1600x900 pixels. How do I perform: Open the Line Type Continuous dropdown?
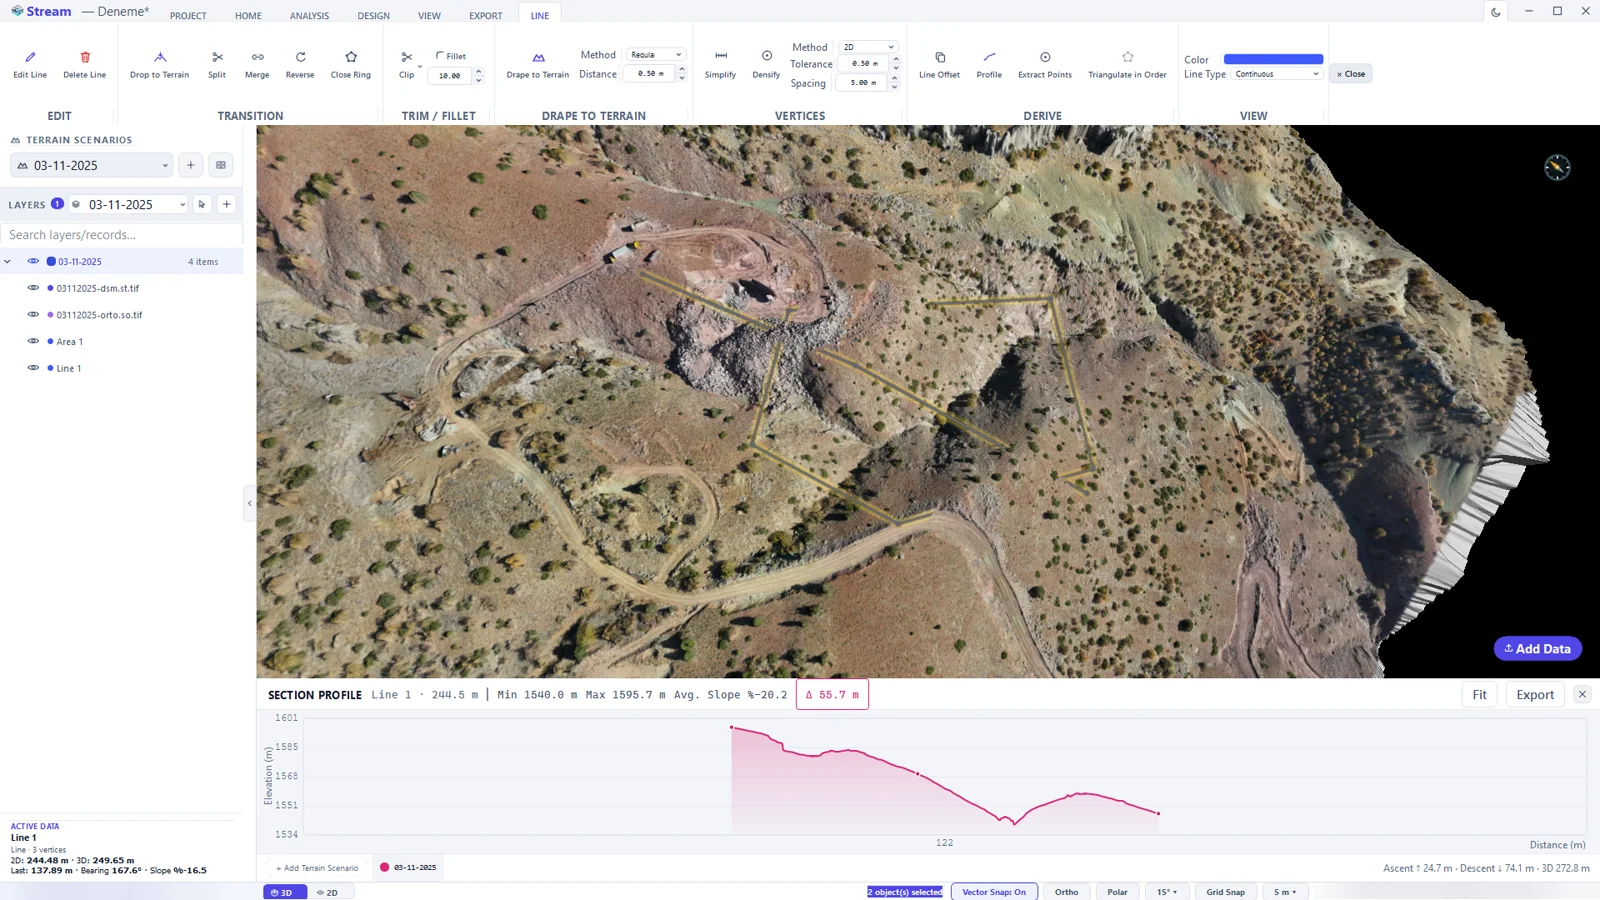tap(1277, 74)
